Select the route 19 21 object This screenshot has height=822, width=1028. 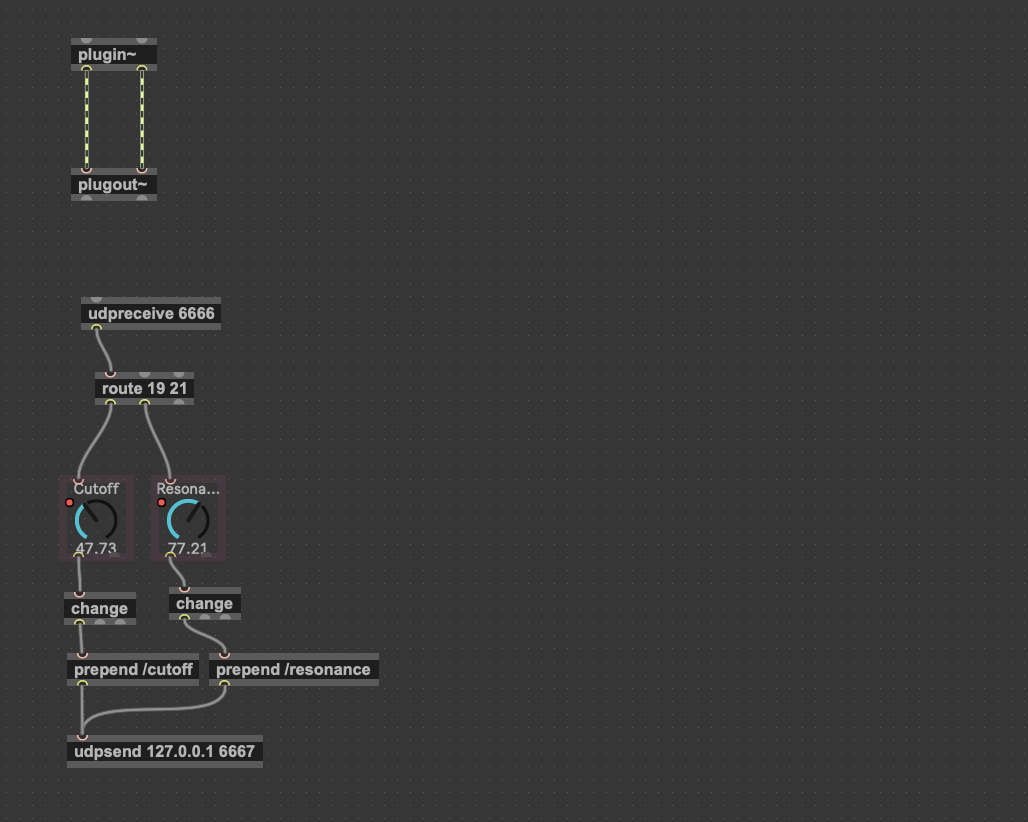144,389
